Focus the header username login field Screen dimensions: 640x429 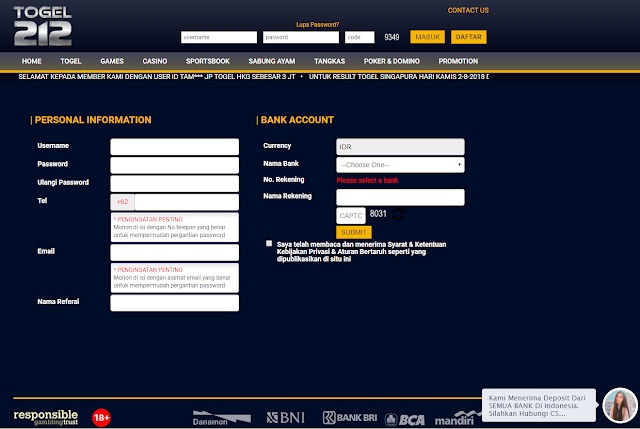click(x=219, y=37)
